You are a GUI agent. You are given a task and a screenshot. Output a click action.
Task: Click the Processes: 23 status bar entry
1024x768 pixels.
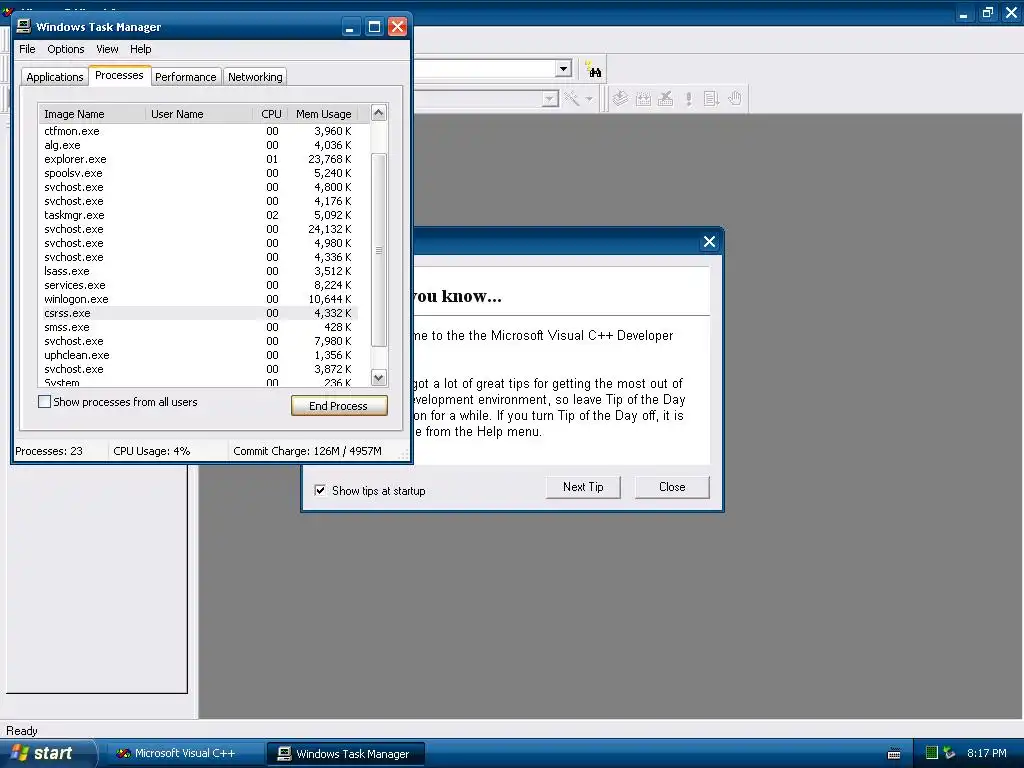tap(49, 451)
